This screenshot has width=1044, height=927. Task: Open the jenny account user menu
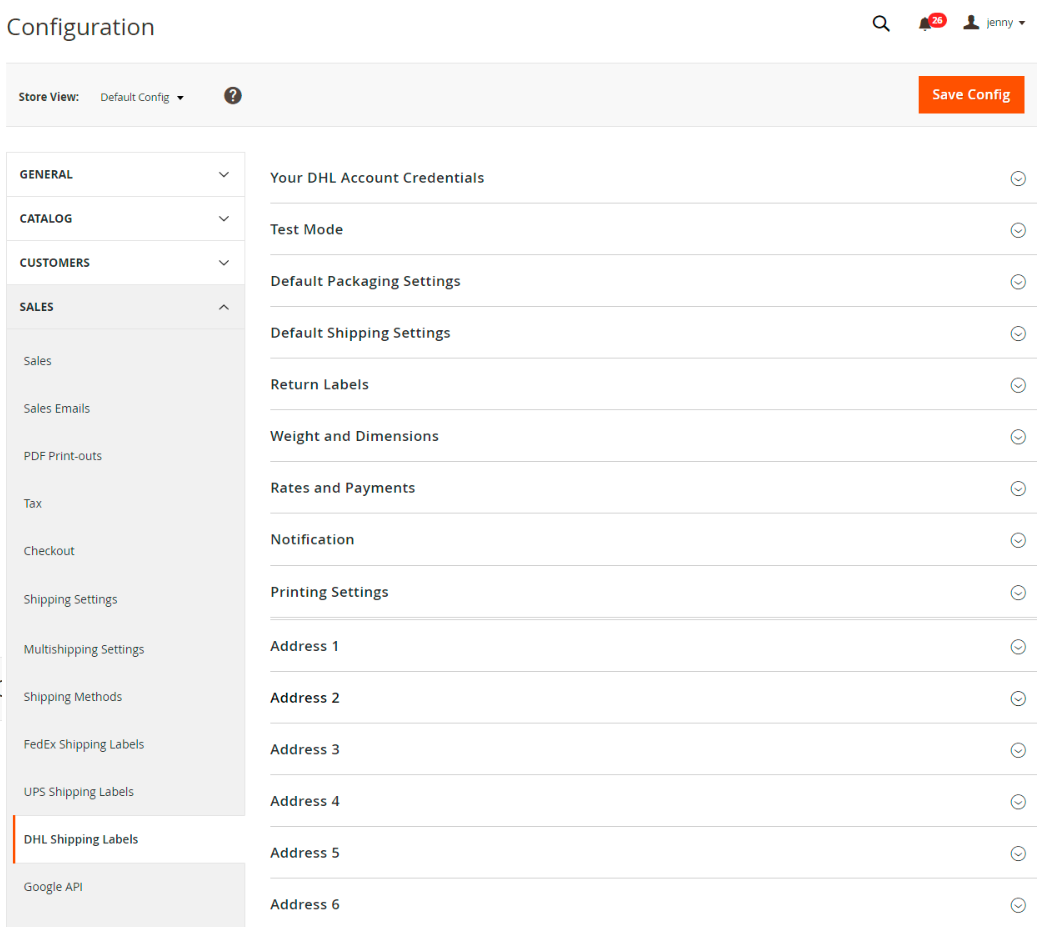[x=994, y=23]
